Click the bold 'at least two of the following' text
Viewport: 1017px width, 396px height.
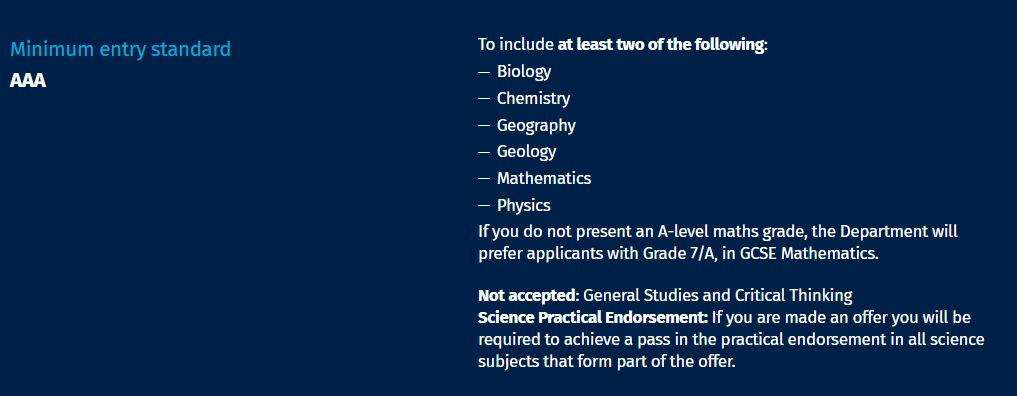point(660,45)
